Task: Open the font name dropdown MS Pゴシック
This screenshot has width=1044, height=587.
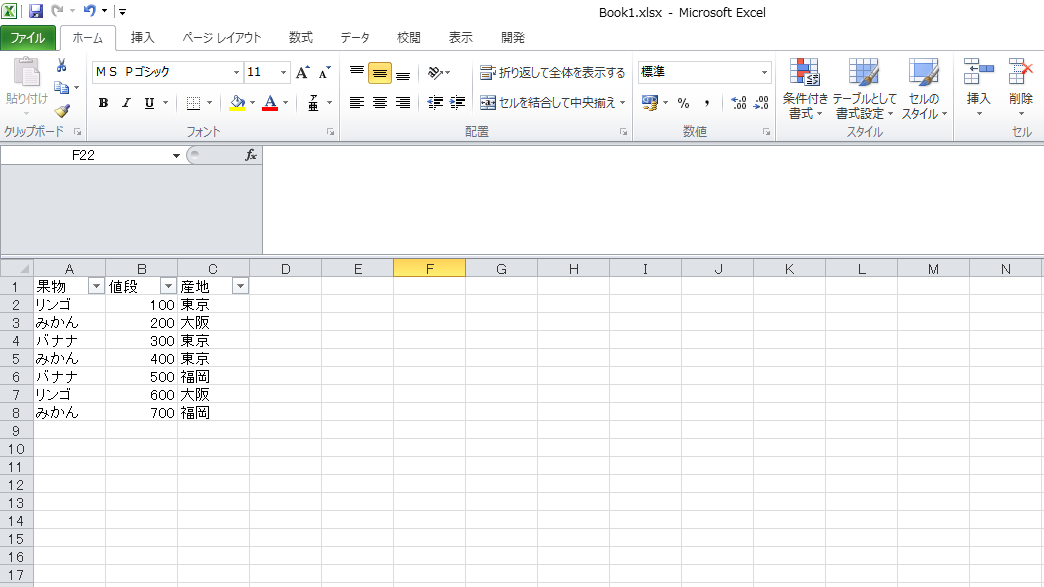Action: [236, 72]
